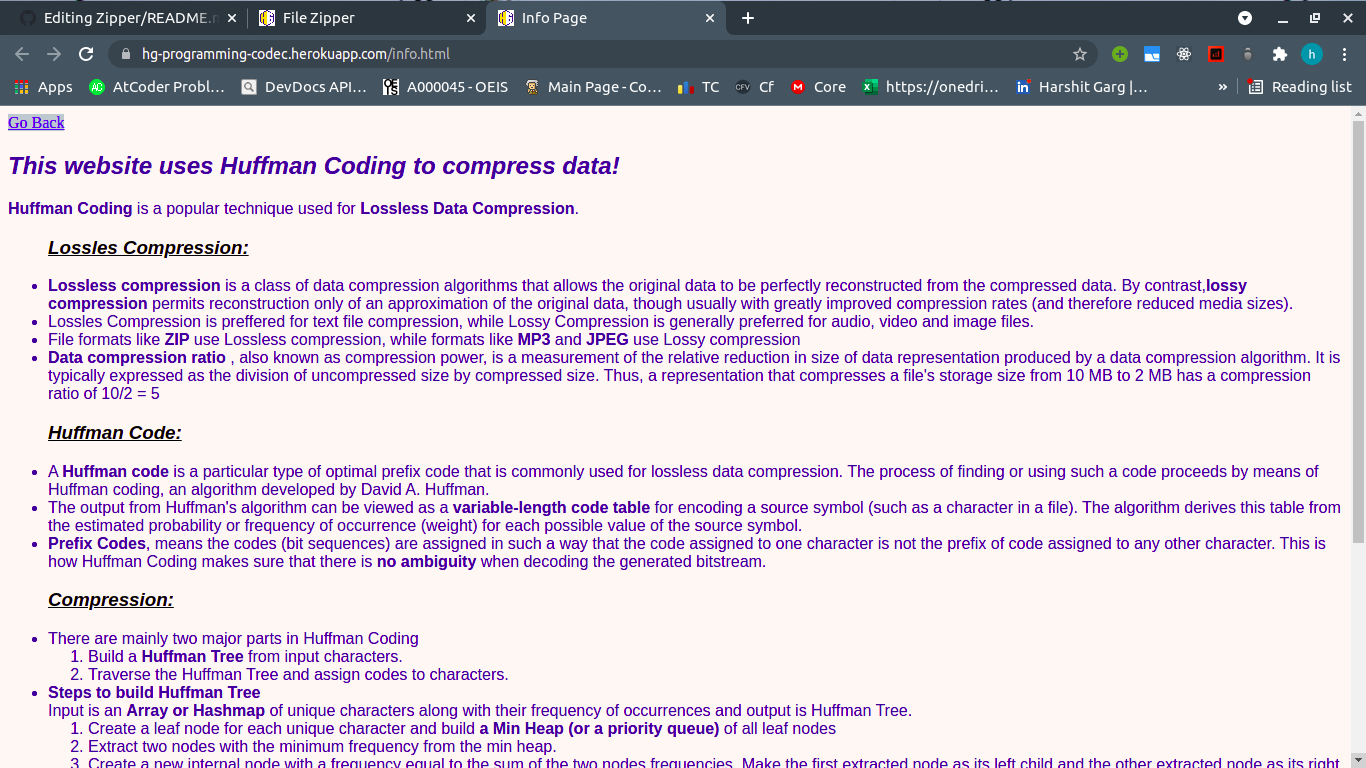This screenshot has width=1366, height=768.
Task: Open the profile avatar 'h'
Action: [x=1312, y=54]
